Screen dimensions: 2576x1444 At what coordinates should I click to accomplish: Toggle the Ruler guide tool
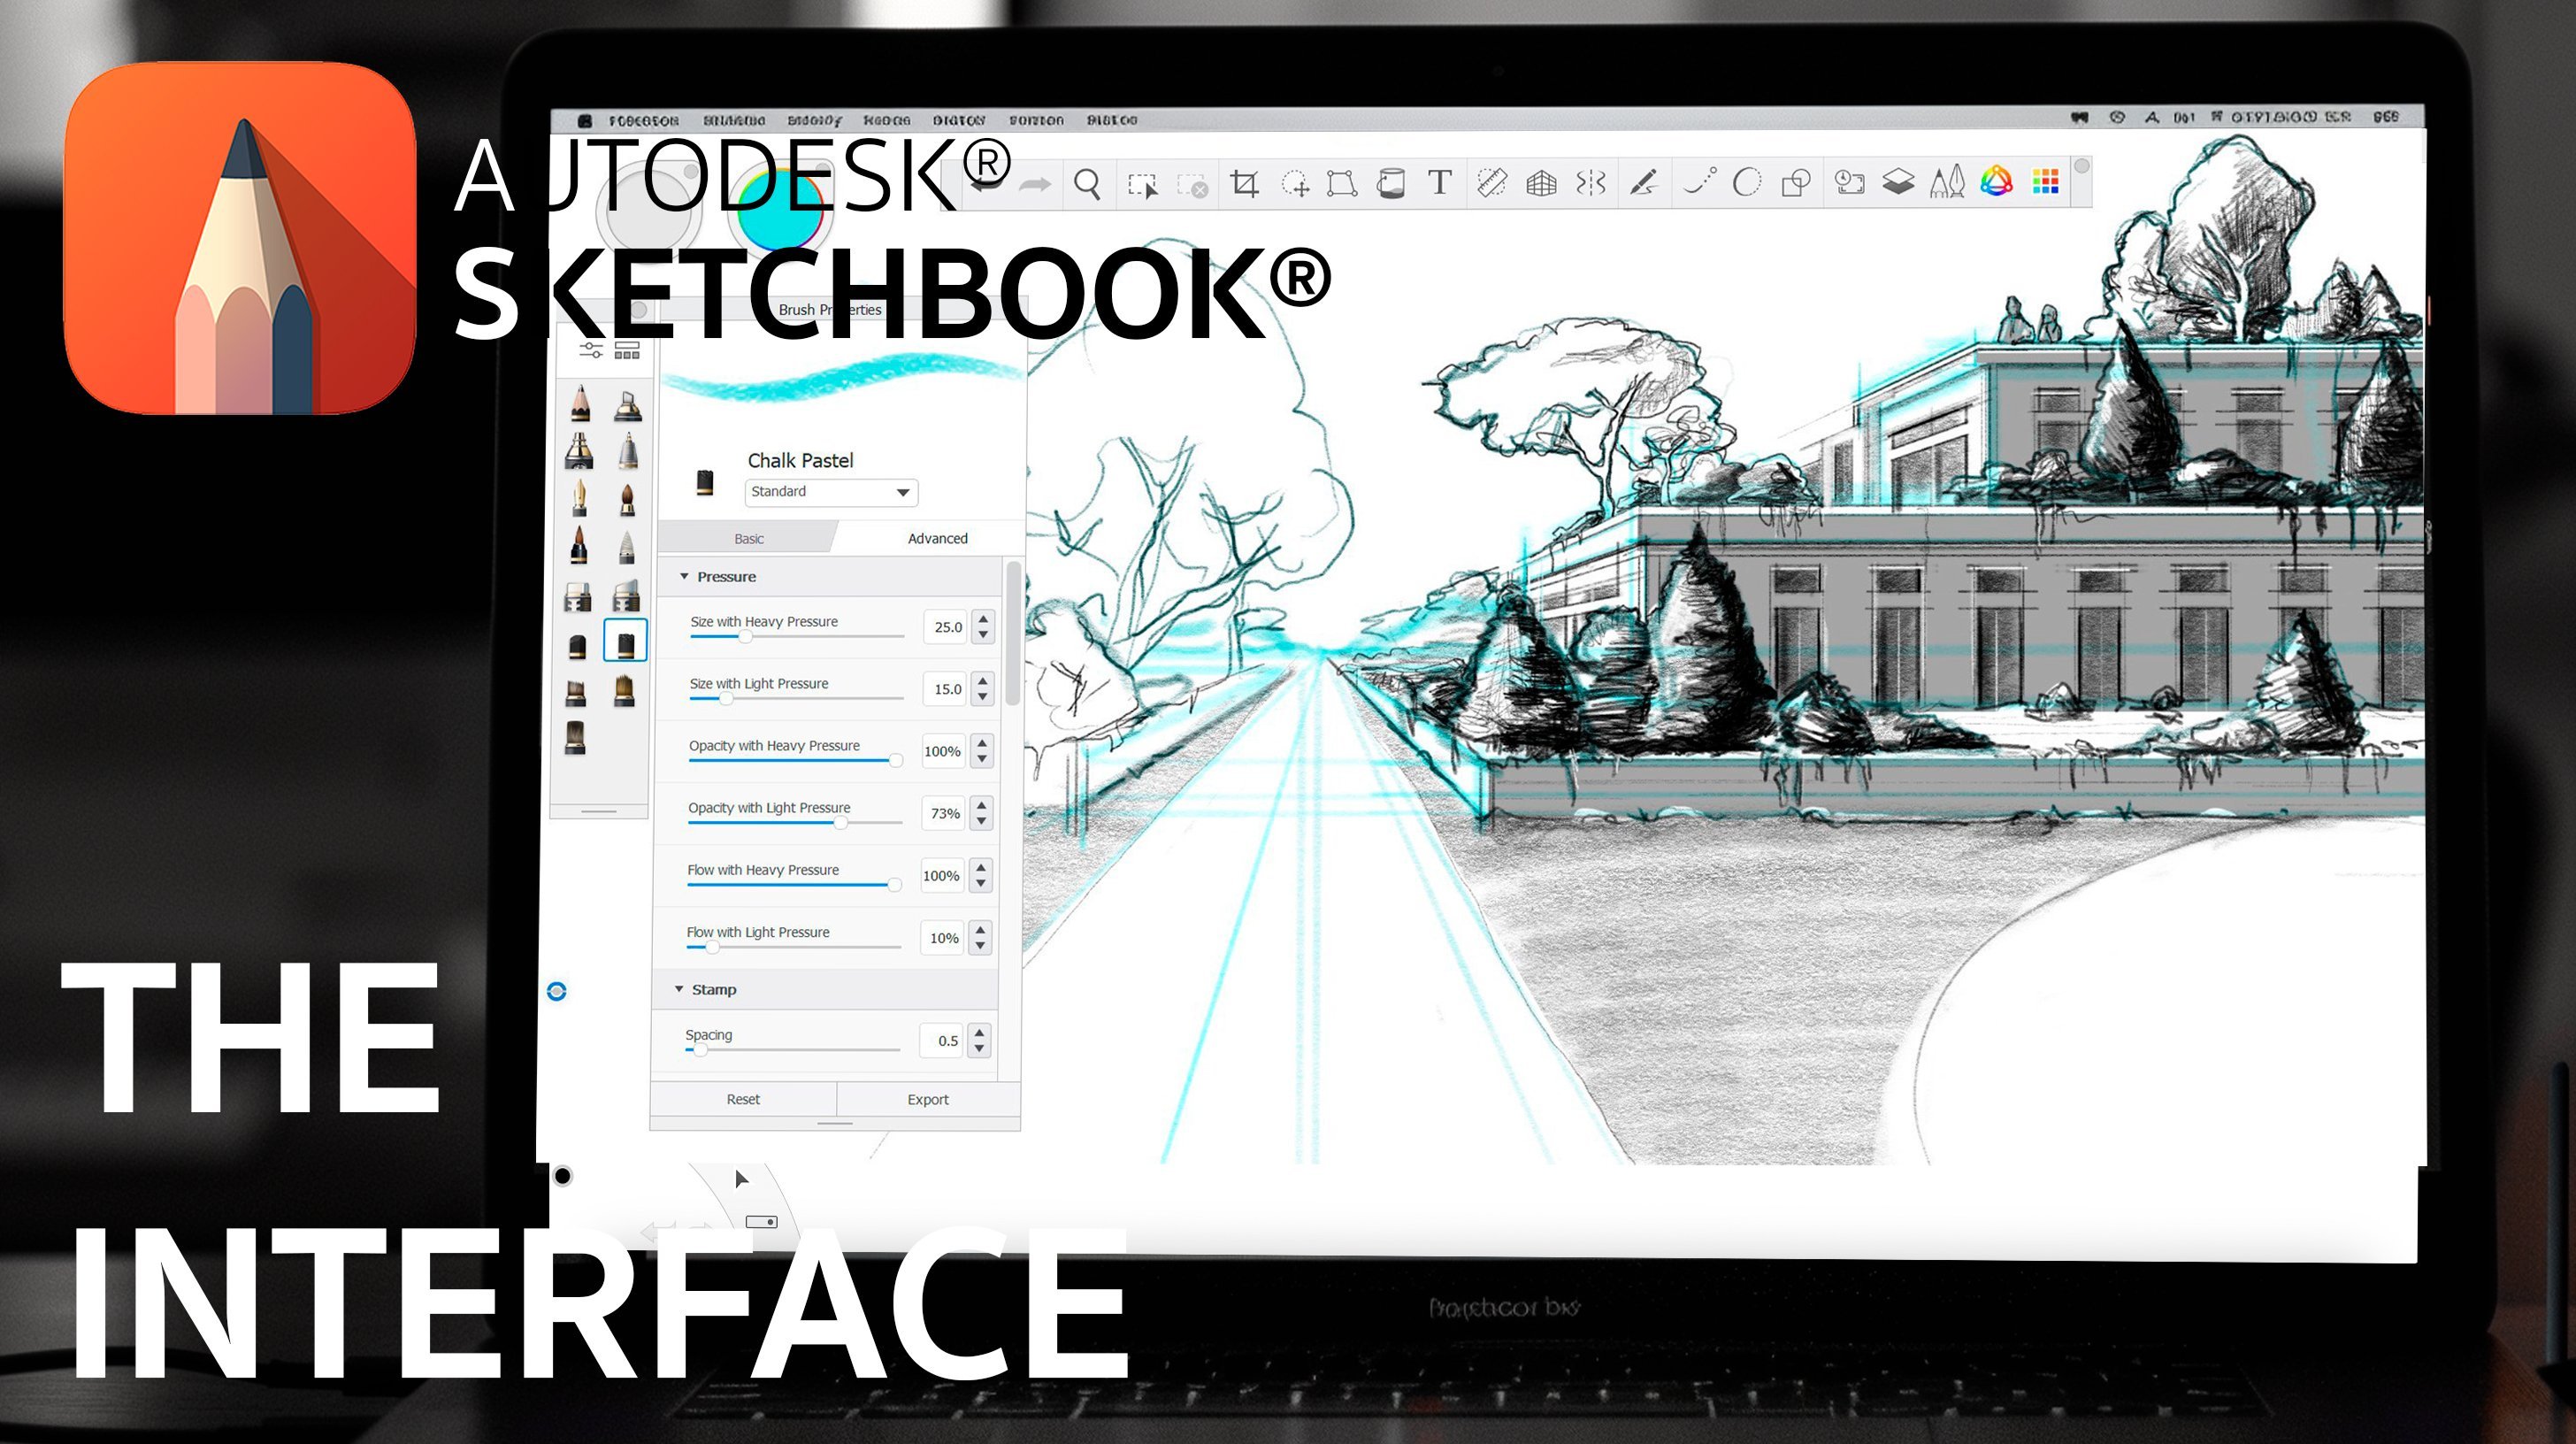1492,184
